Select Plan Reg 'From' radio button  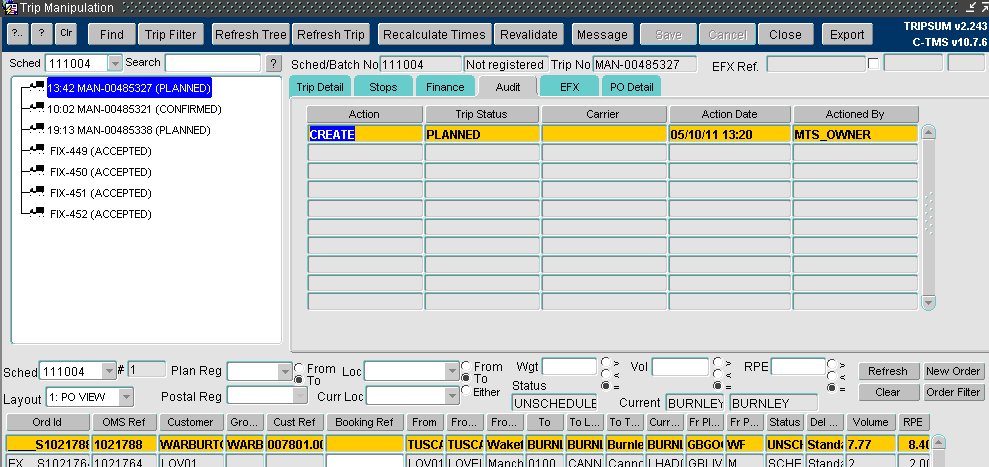pyautogui.click(x=299, y=368)
